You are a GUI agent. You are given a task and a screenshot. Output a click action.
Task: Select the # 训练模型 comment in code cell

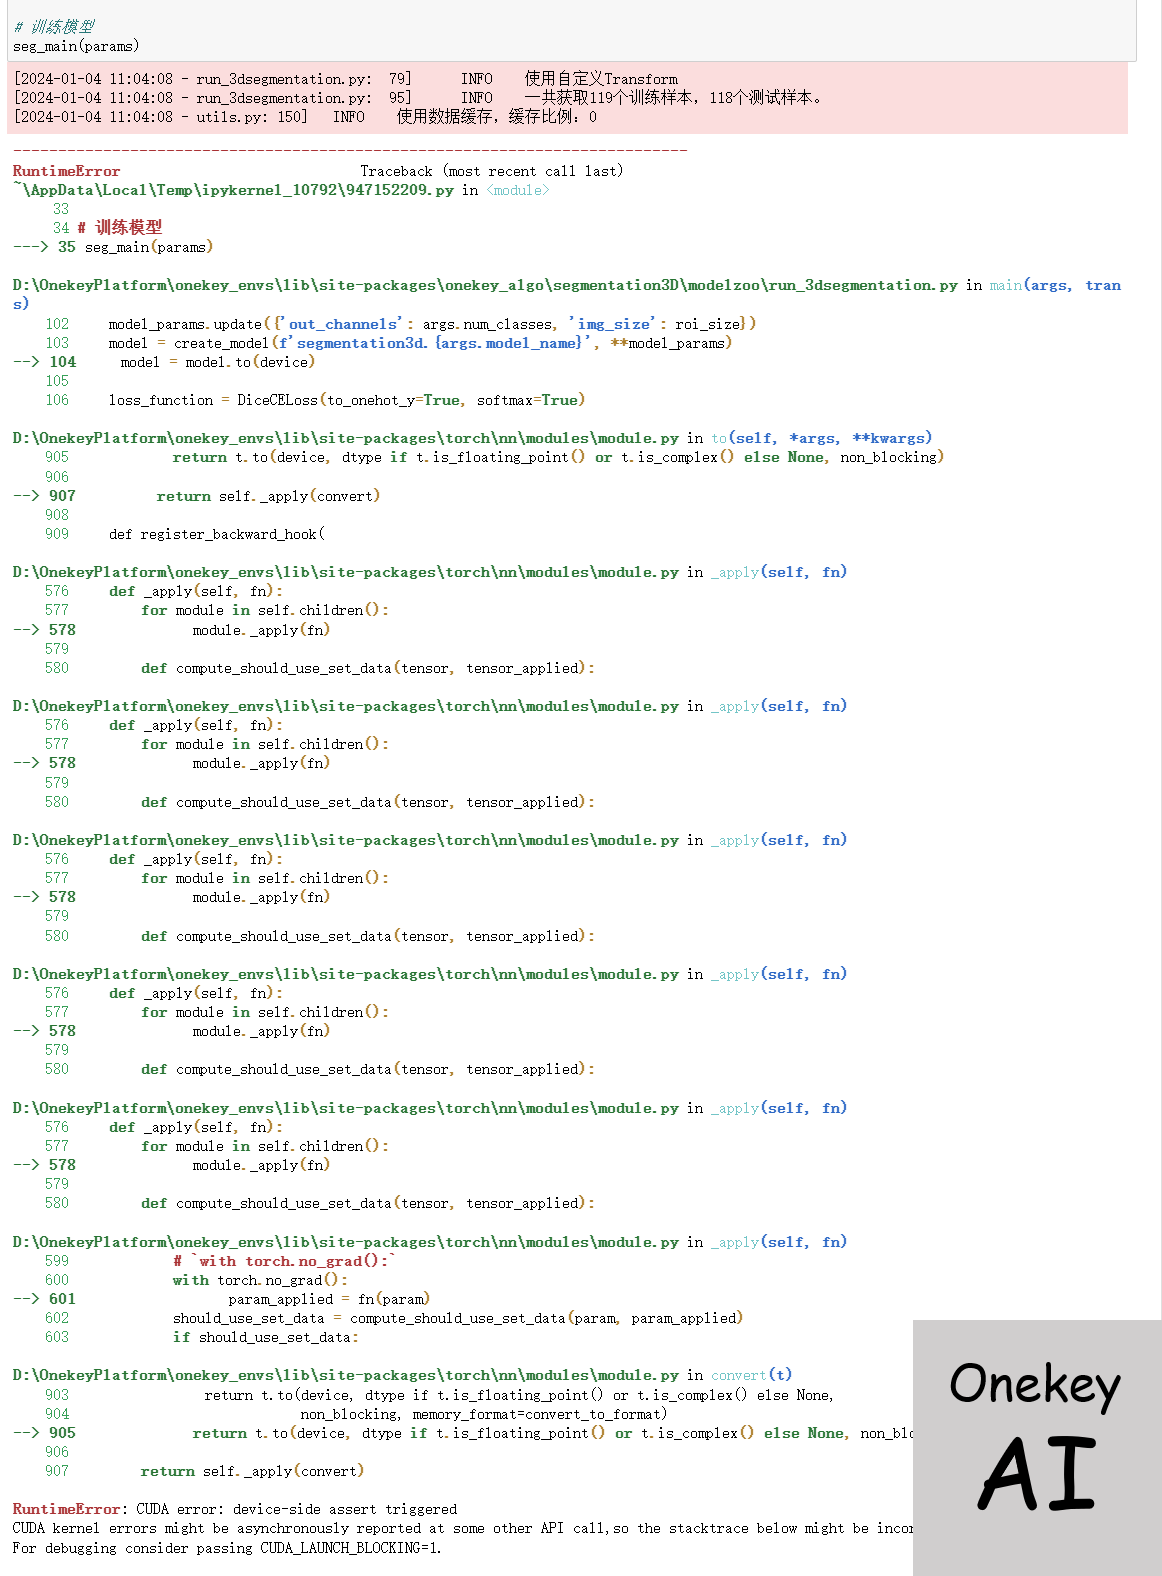click(54, 27)
